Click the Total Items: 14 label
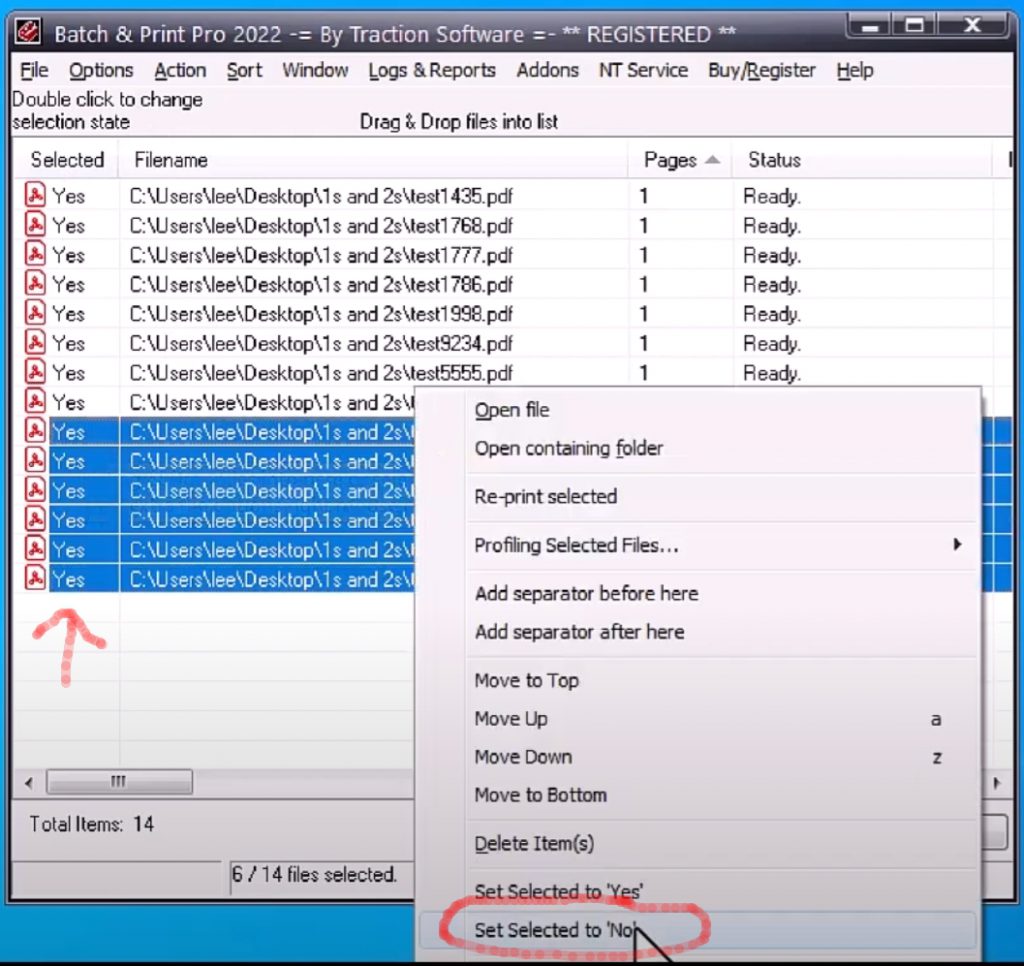The width and height of the screenshot is (1024, 966). point(91,824)
